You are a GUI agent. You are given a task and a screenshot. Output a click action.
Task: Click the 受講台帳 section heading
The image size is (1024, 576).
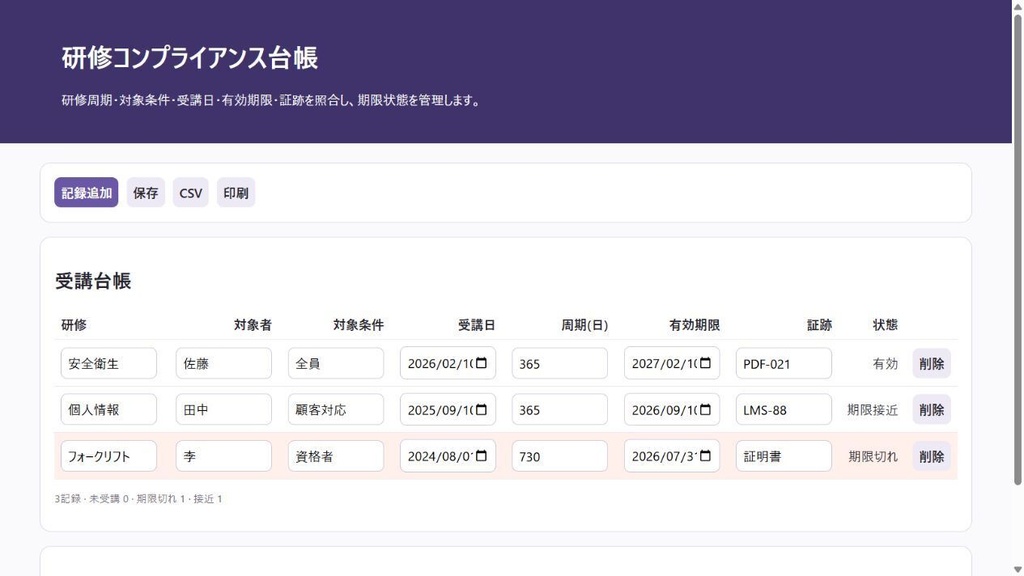(x=93, y=281)
